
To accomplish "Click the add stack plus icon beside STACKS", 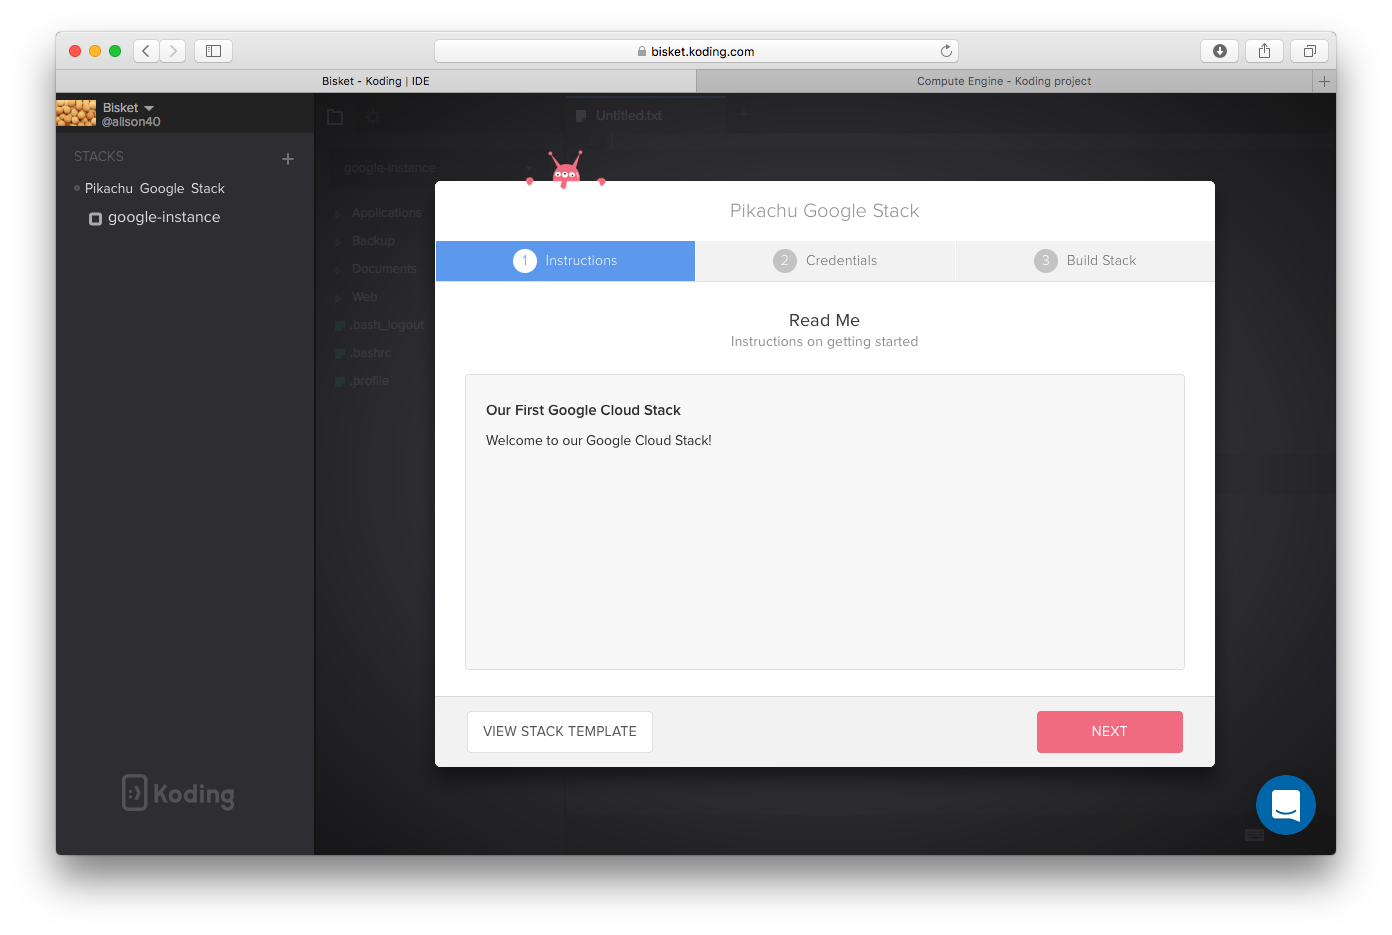I will coord(288,158).
